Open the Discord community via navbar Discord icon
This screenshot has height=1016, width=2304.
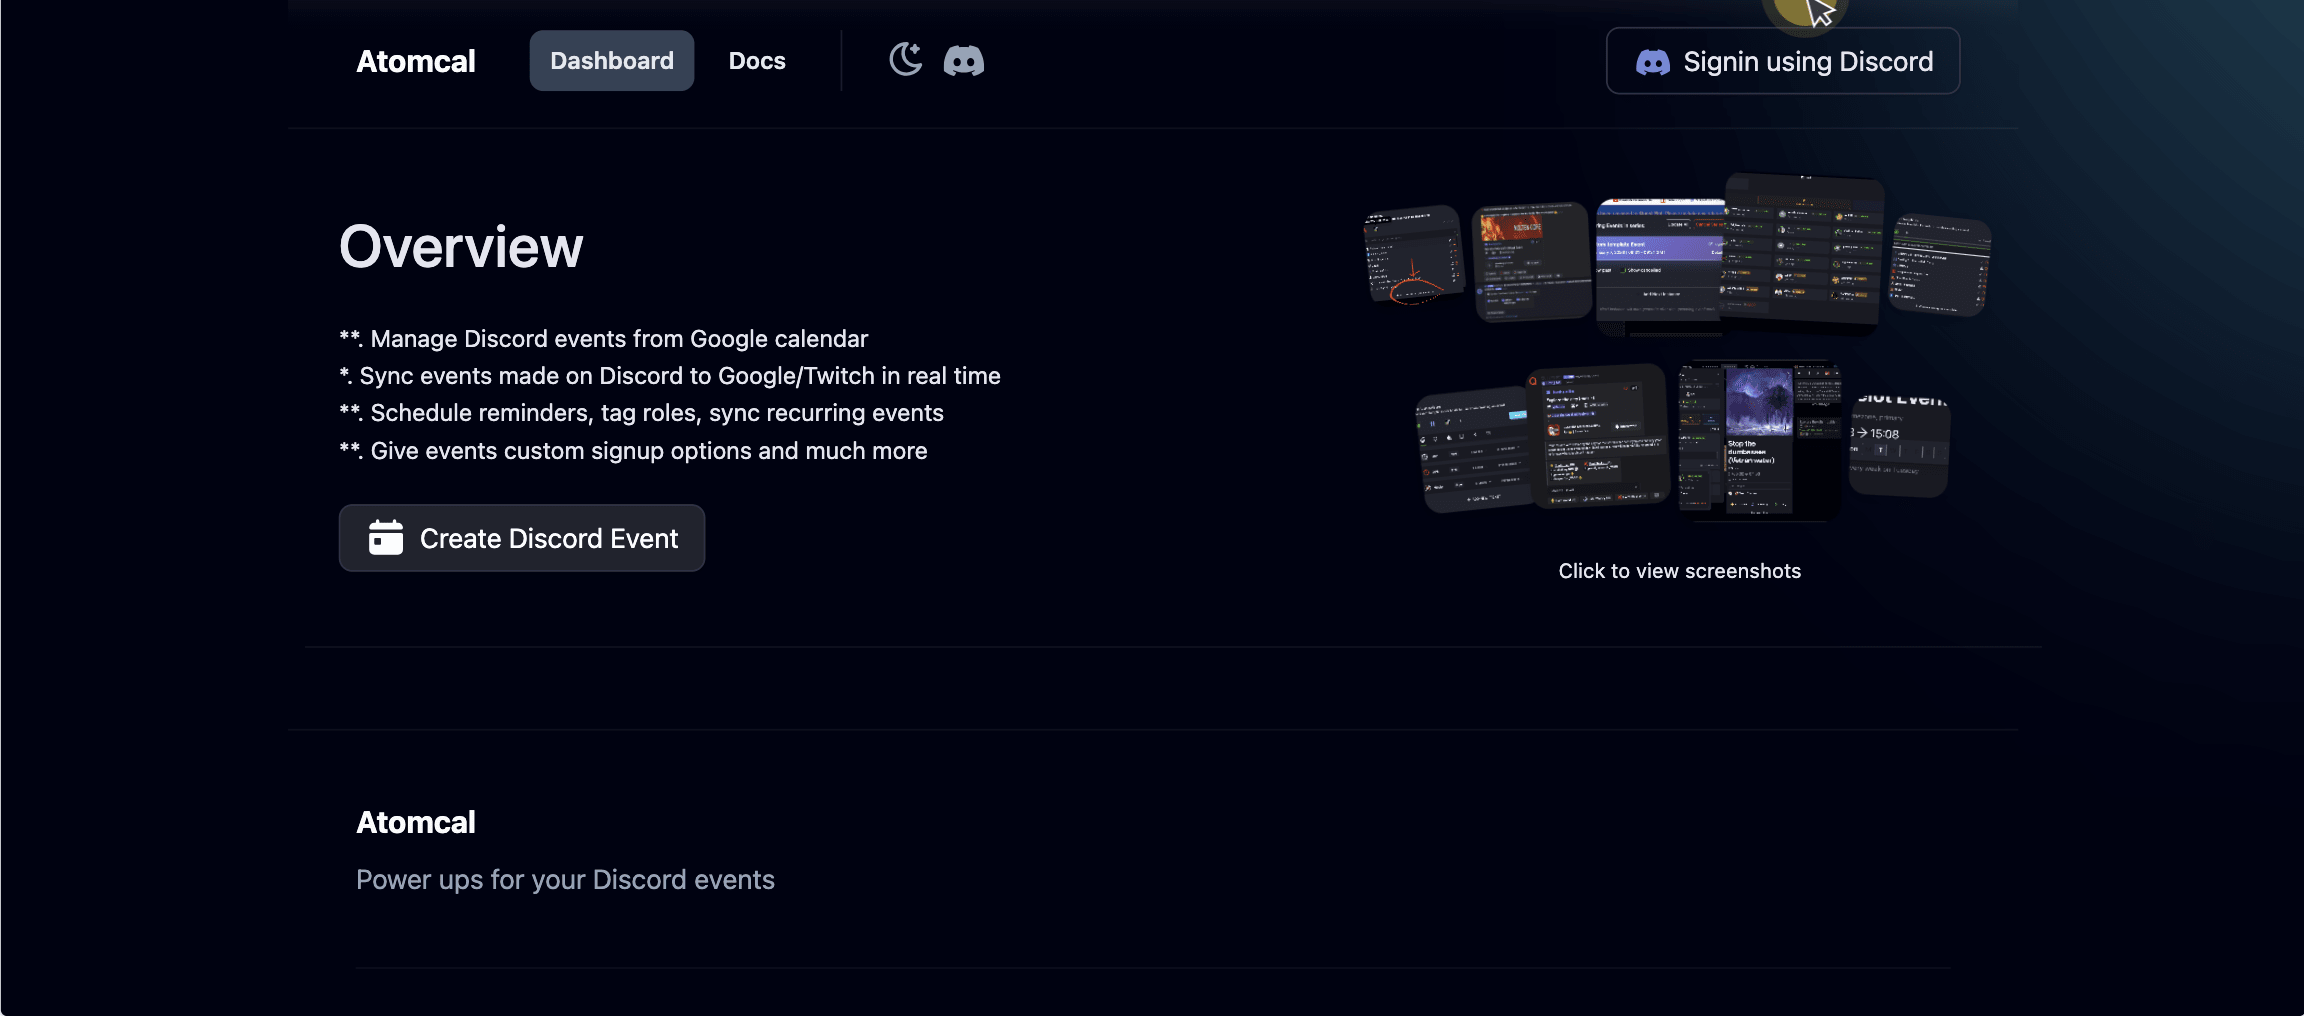tap(964, 60)
